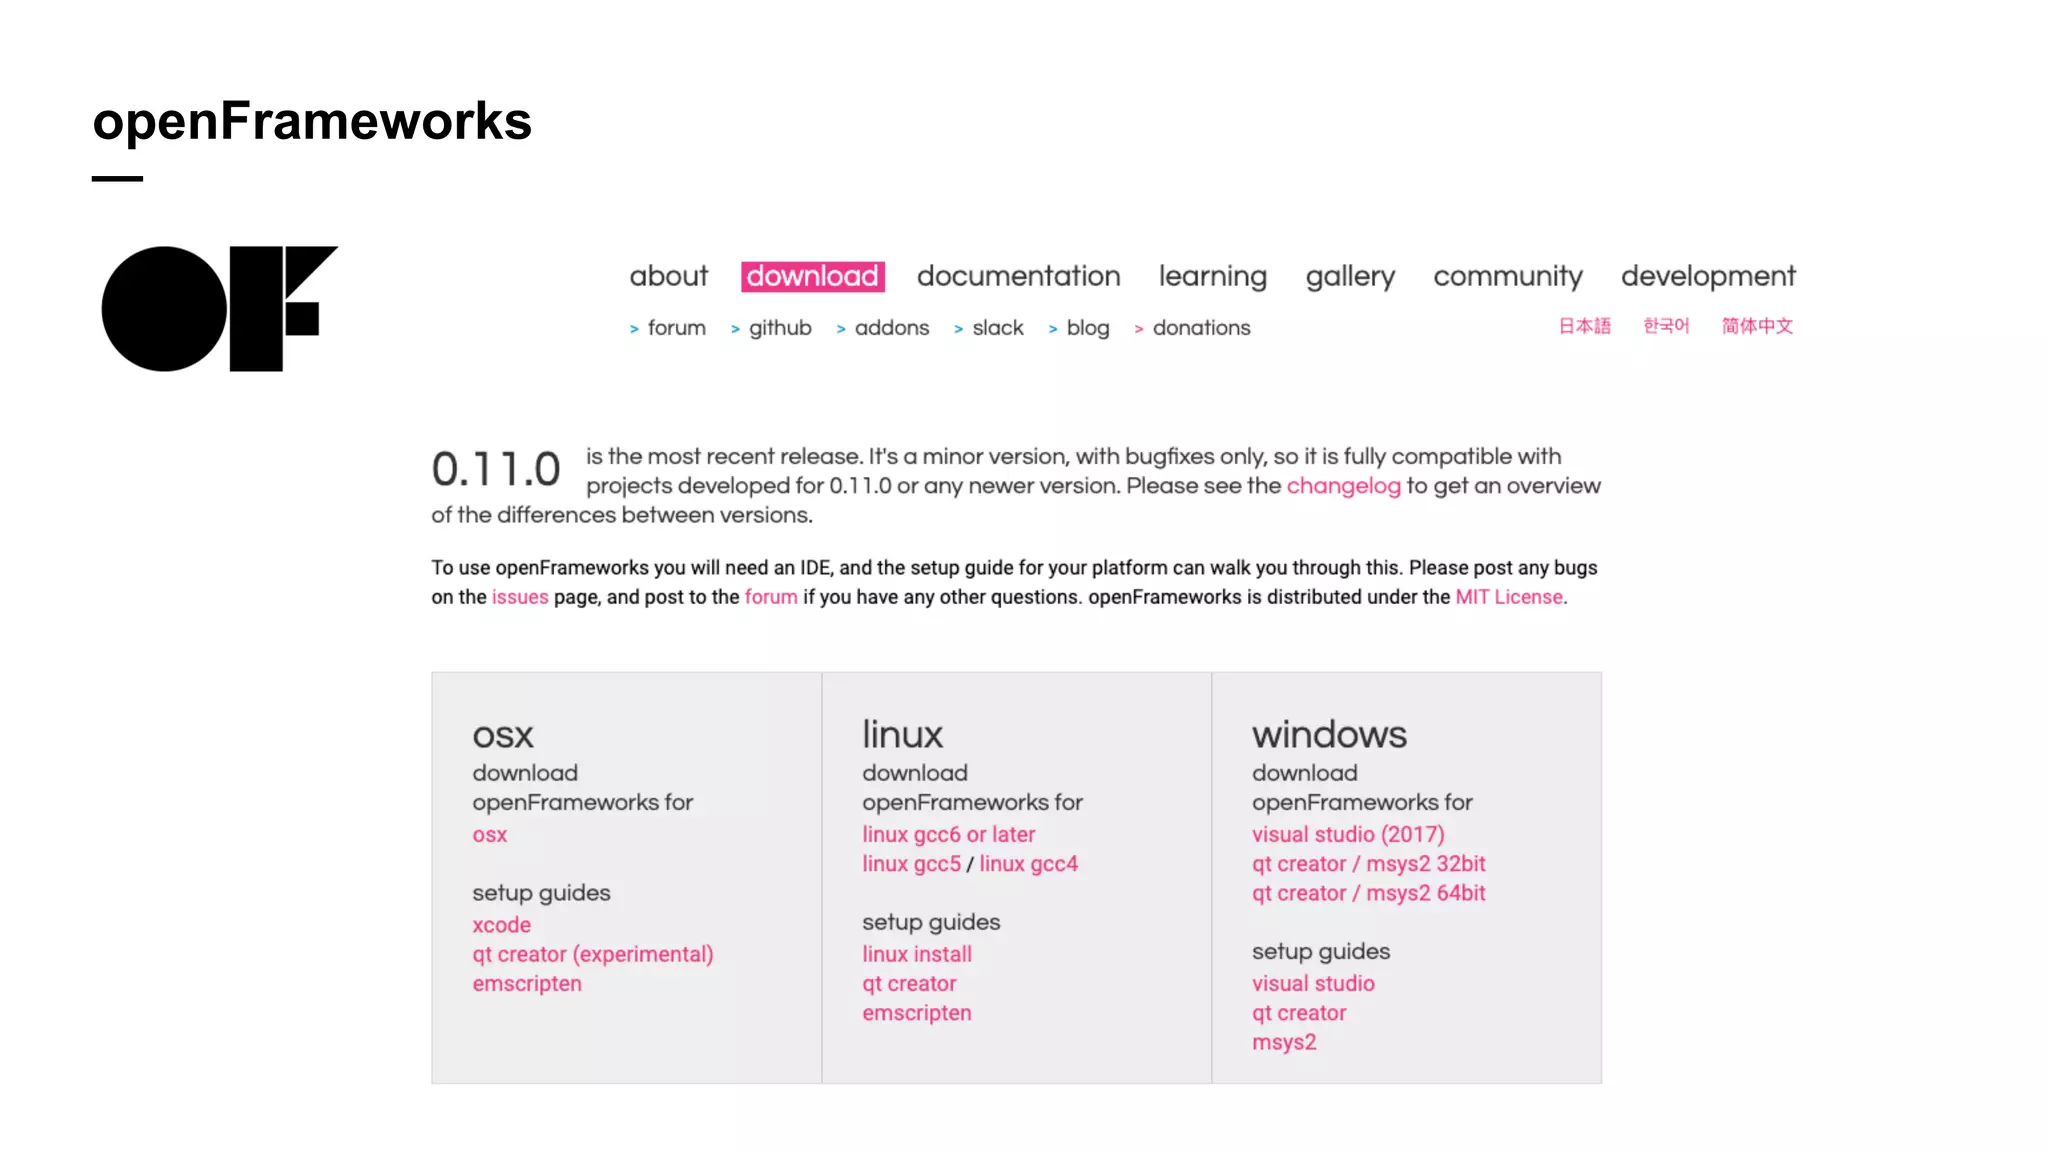
Task: Open the linux install guide
Action: coord(917,954)
